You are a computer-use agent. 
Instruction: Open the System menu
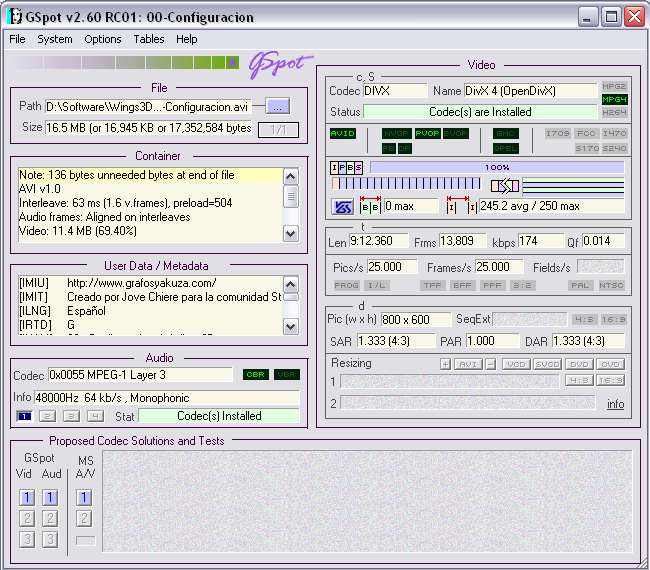click(x=55, y=39)
